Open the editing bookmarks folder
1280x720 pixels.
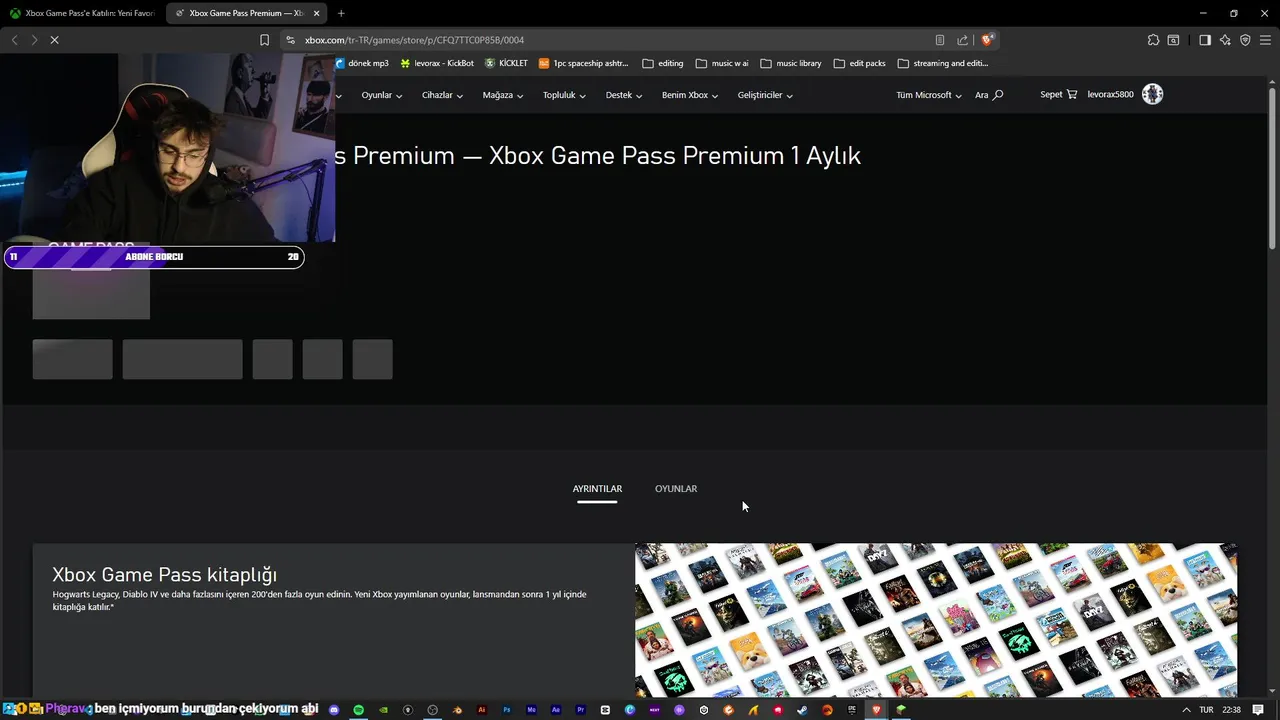pos(663,63)
